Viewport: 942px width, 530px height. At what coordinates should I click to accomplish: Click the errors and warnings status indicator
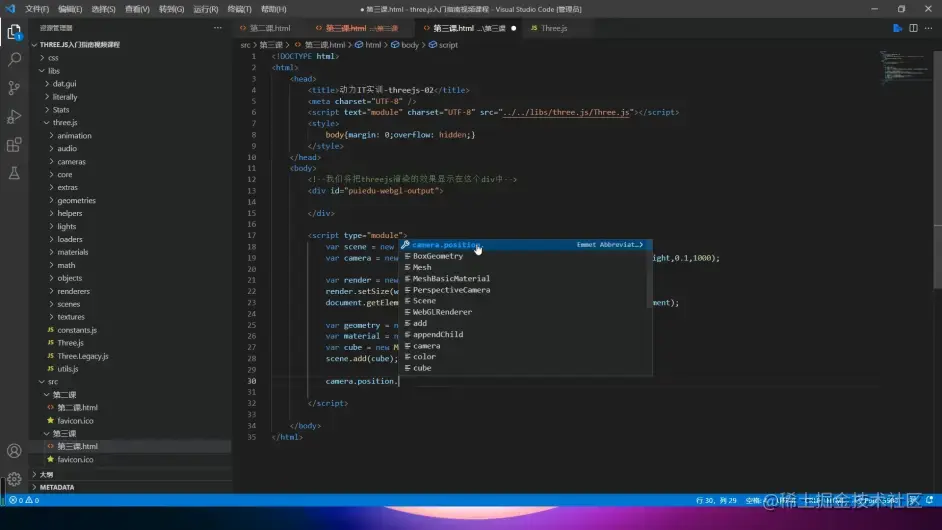point(24,500)
